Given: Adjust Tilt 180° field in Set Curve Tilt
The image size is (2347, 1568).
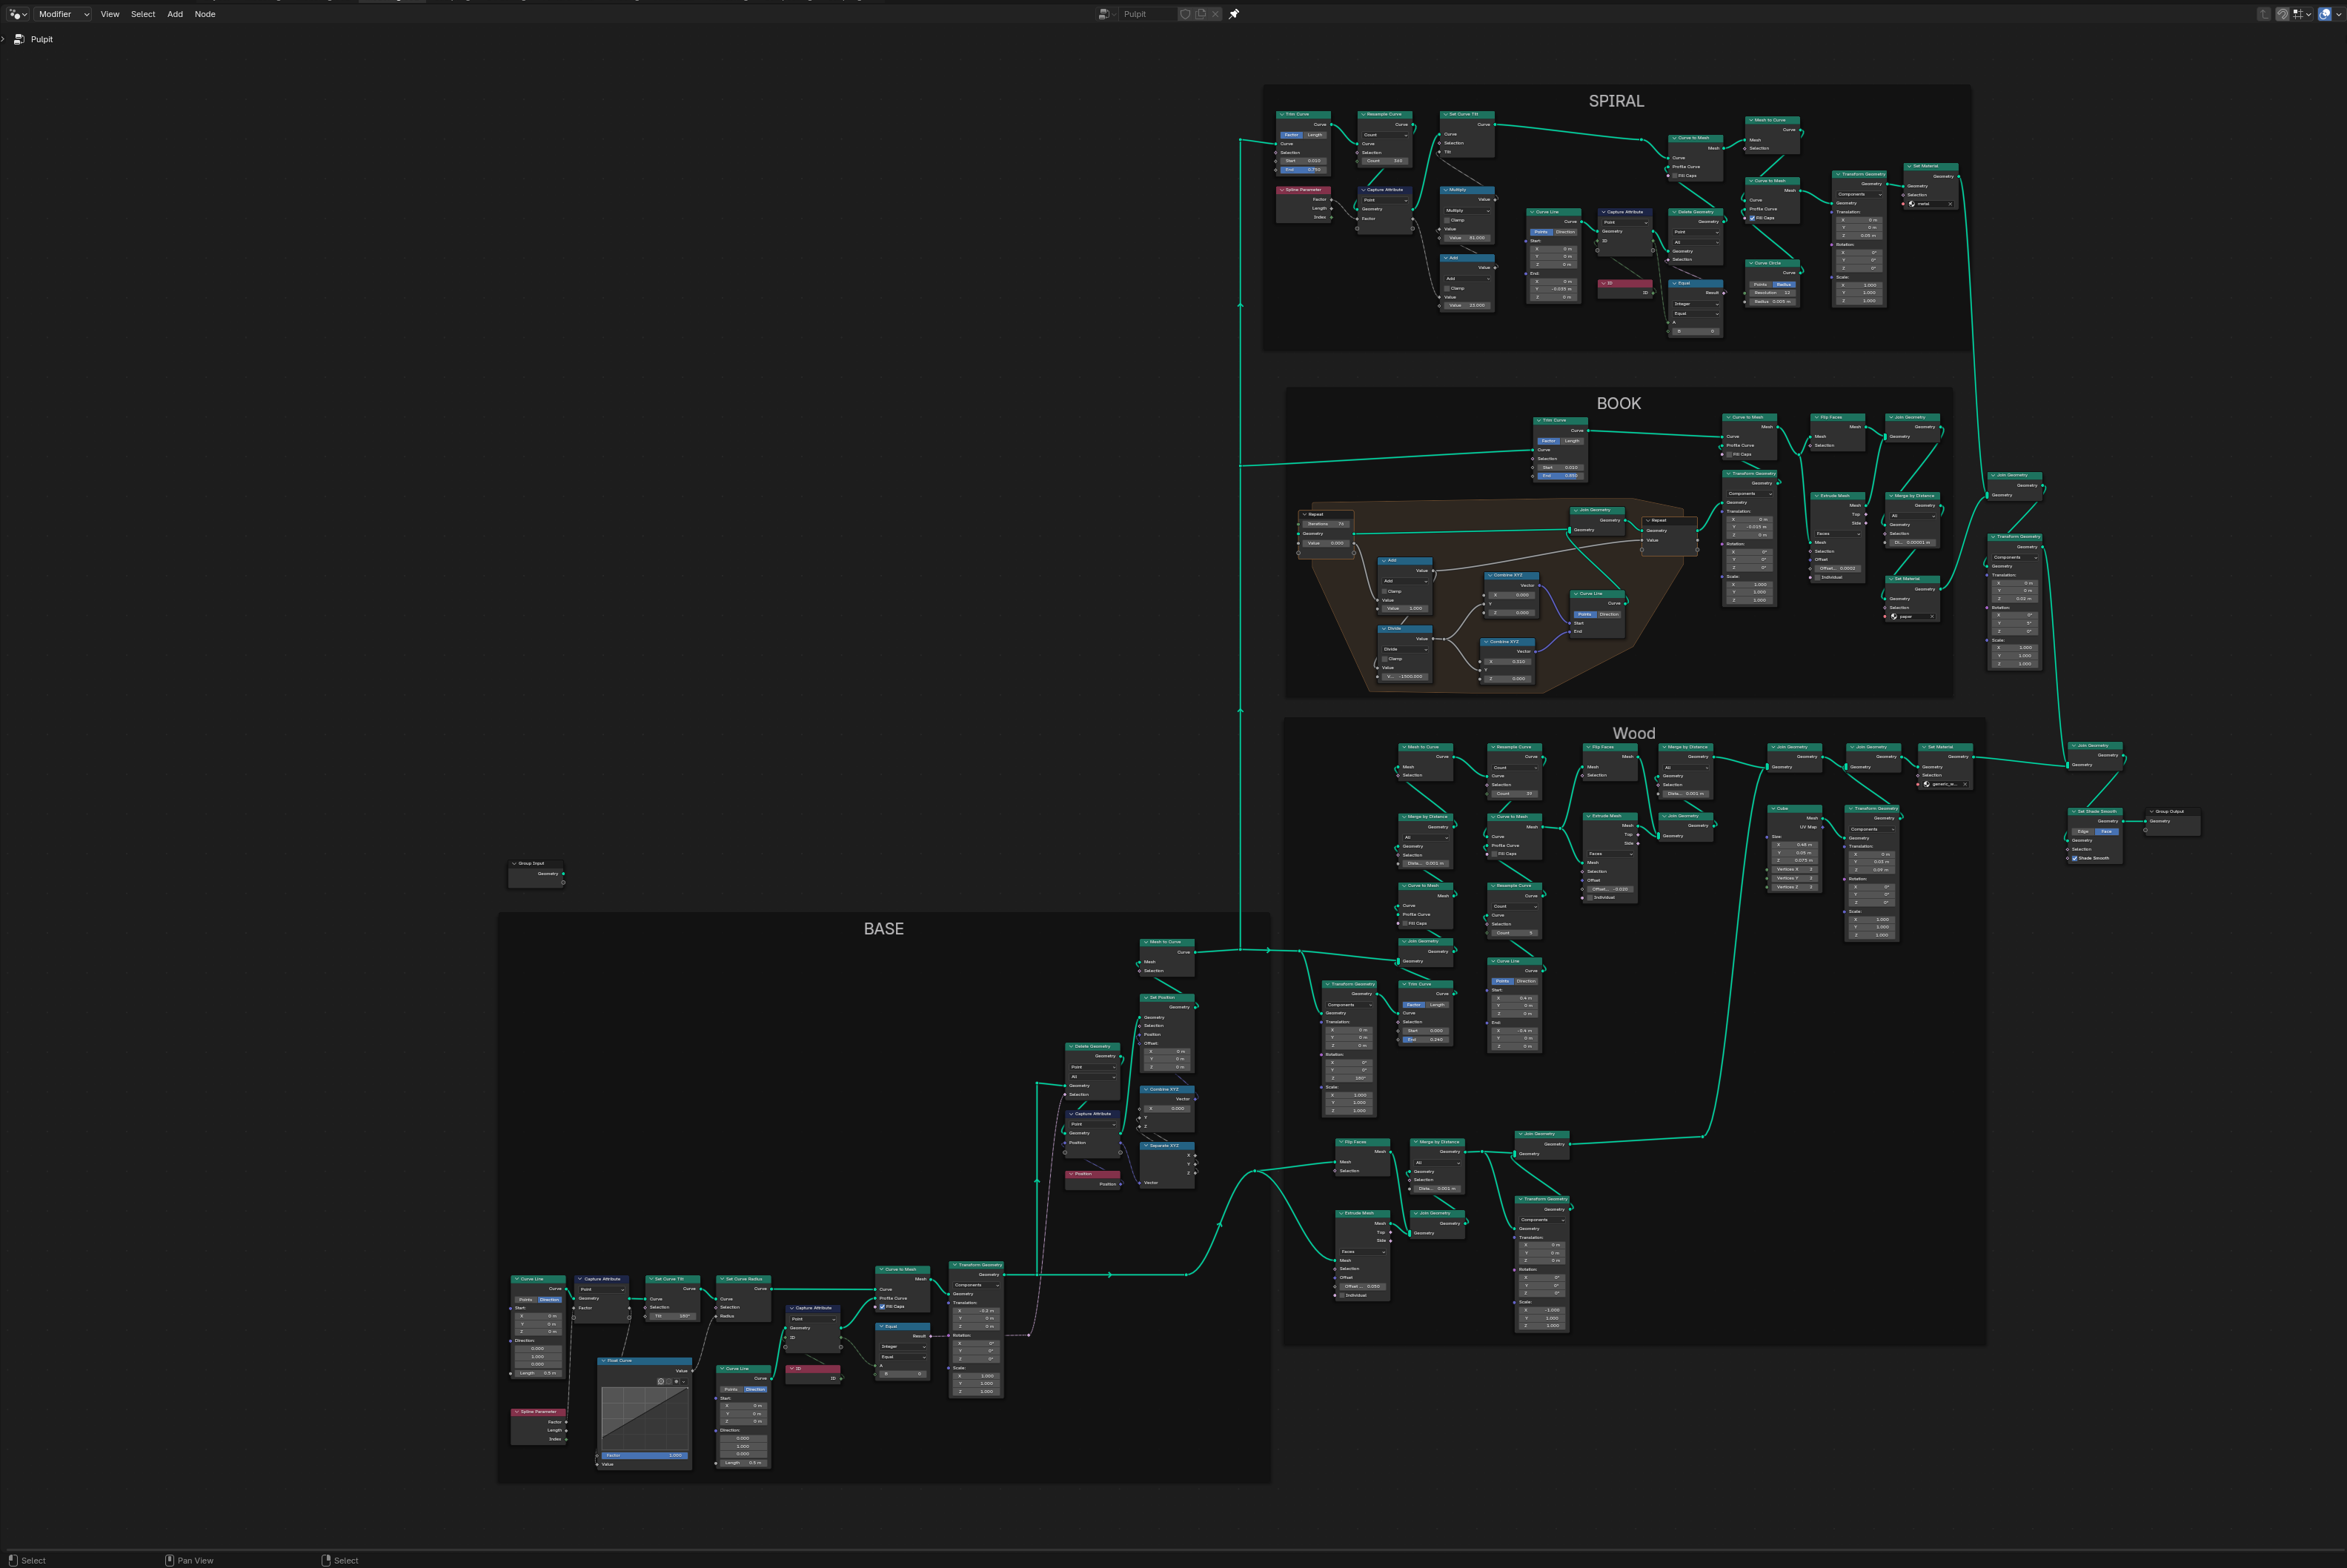Looking at the screenshot, I should (x=672, y=1316).
